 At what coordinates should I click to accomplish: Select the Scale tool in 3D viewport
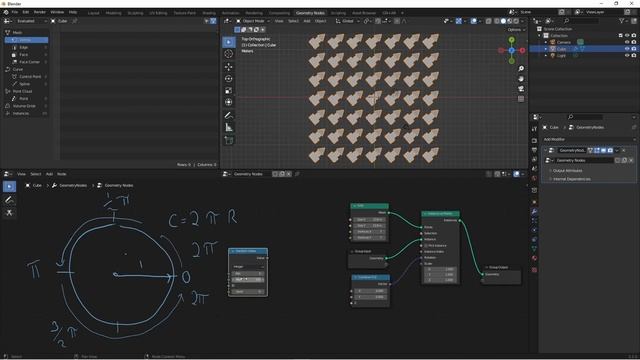(x=229, y=90)
